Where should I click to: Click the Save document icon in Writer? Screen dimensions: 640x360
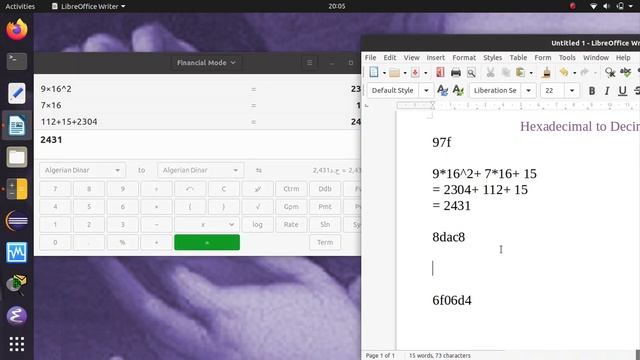pos(415,73)
